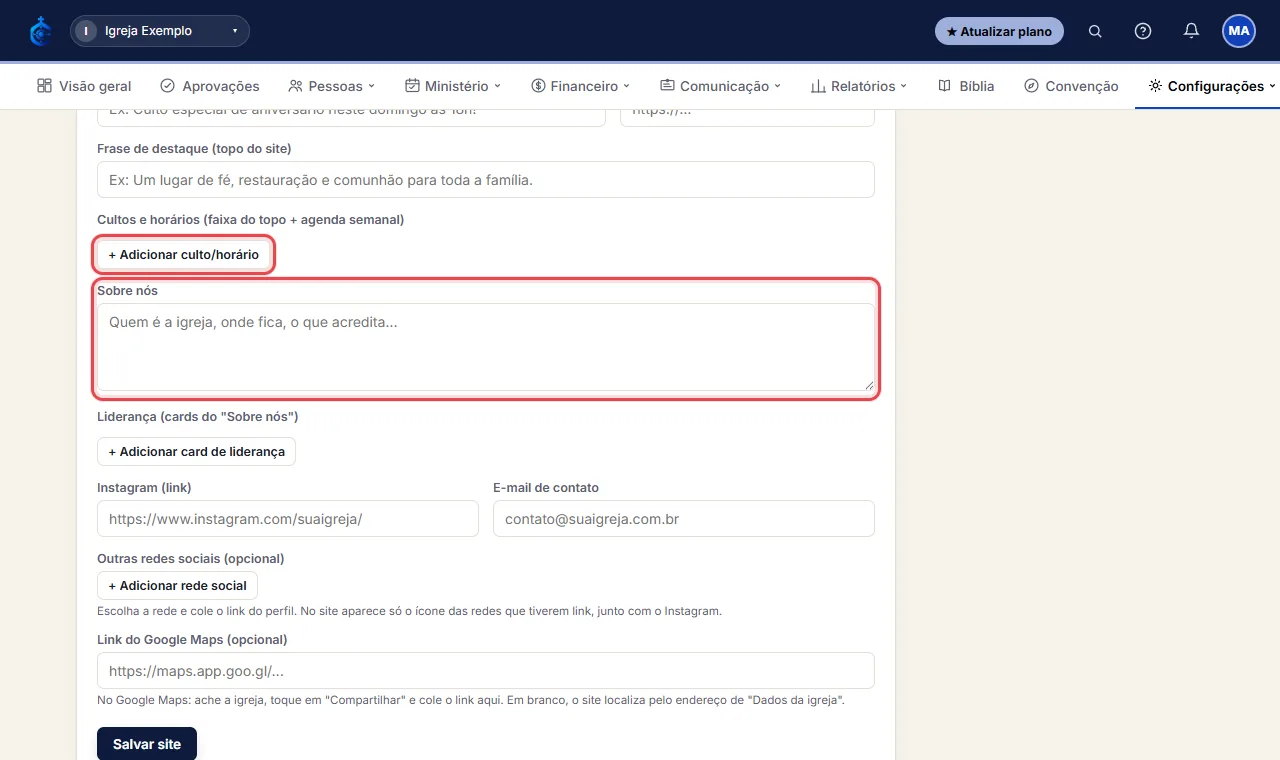
Task: Click the 'Outras redes sociais (opcional)' label
Action: coord(191,559)
